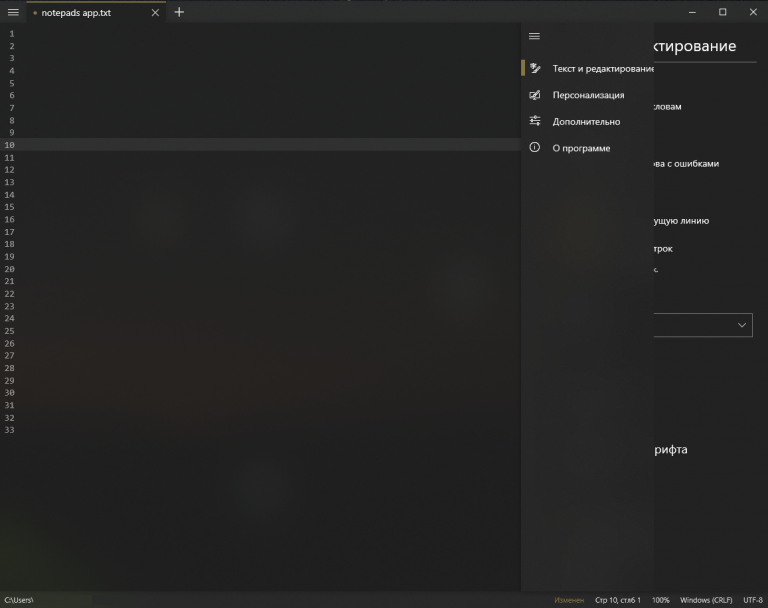Close the notepads app.txt tab
The image size is (768, 608).
pyautogui.click(x=155, y=13)
